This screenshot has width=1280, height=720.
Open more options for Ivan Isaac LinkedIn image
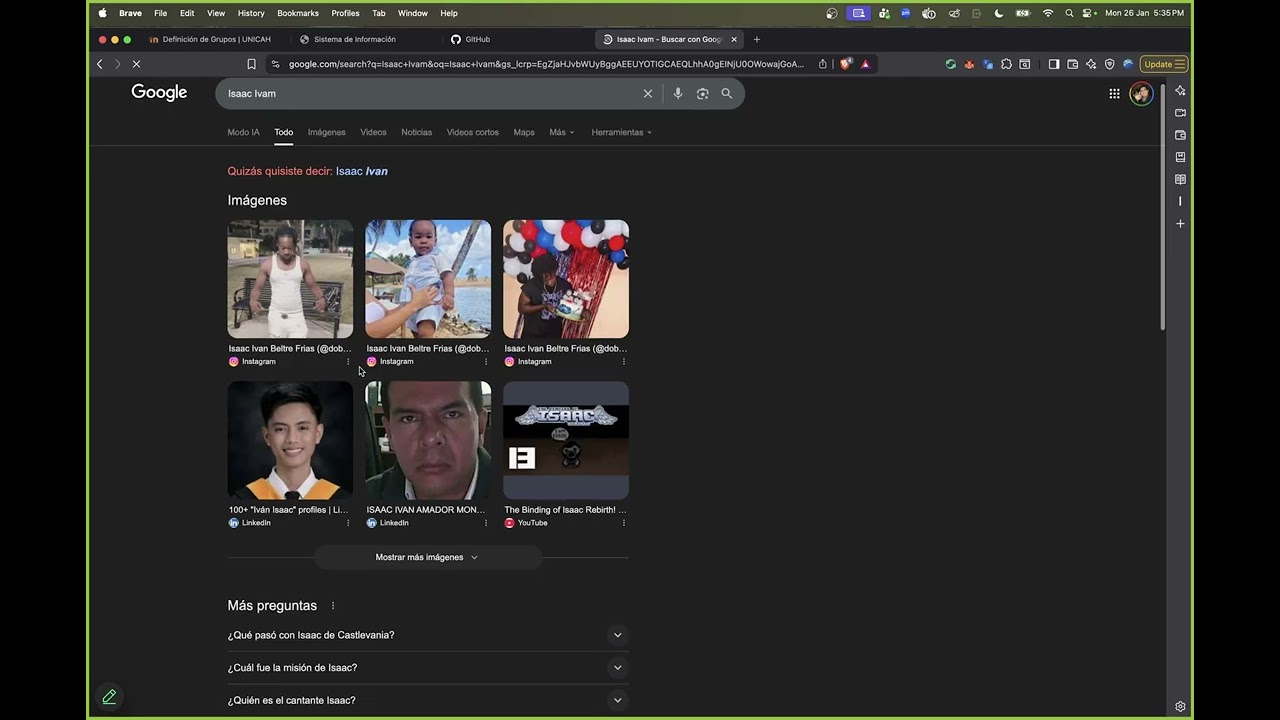coord(348,523)
